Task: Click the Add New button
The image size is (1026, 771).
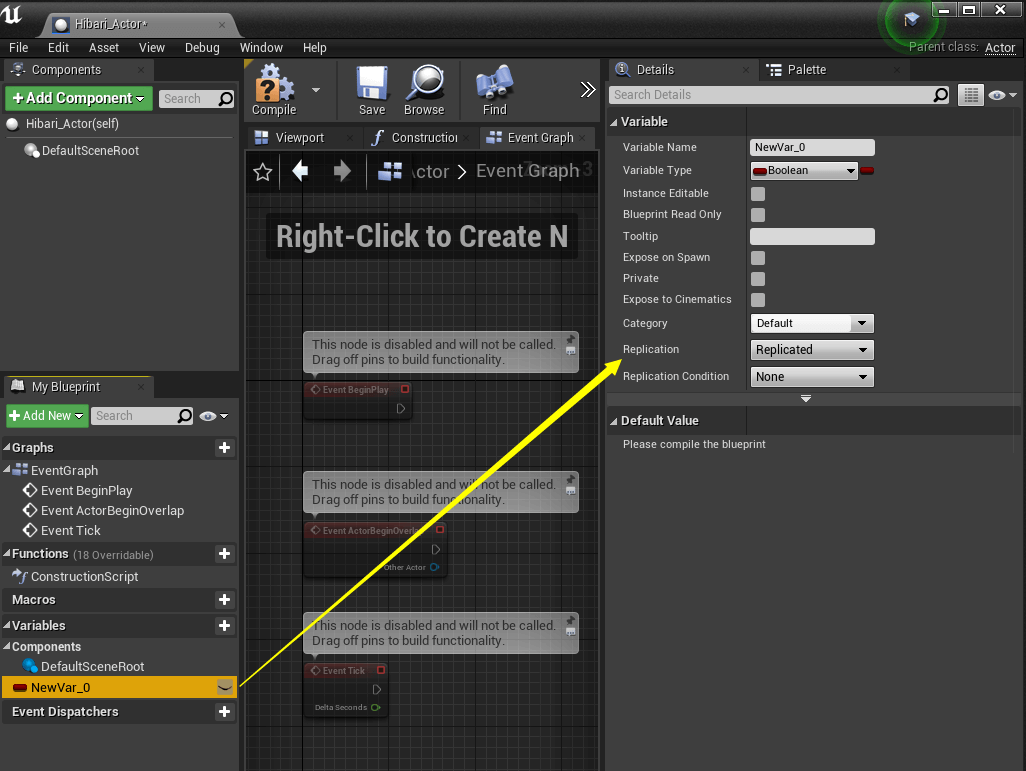Action: (47, 416)
